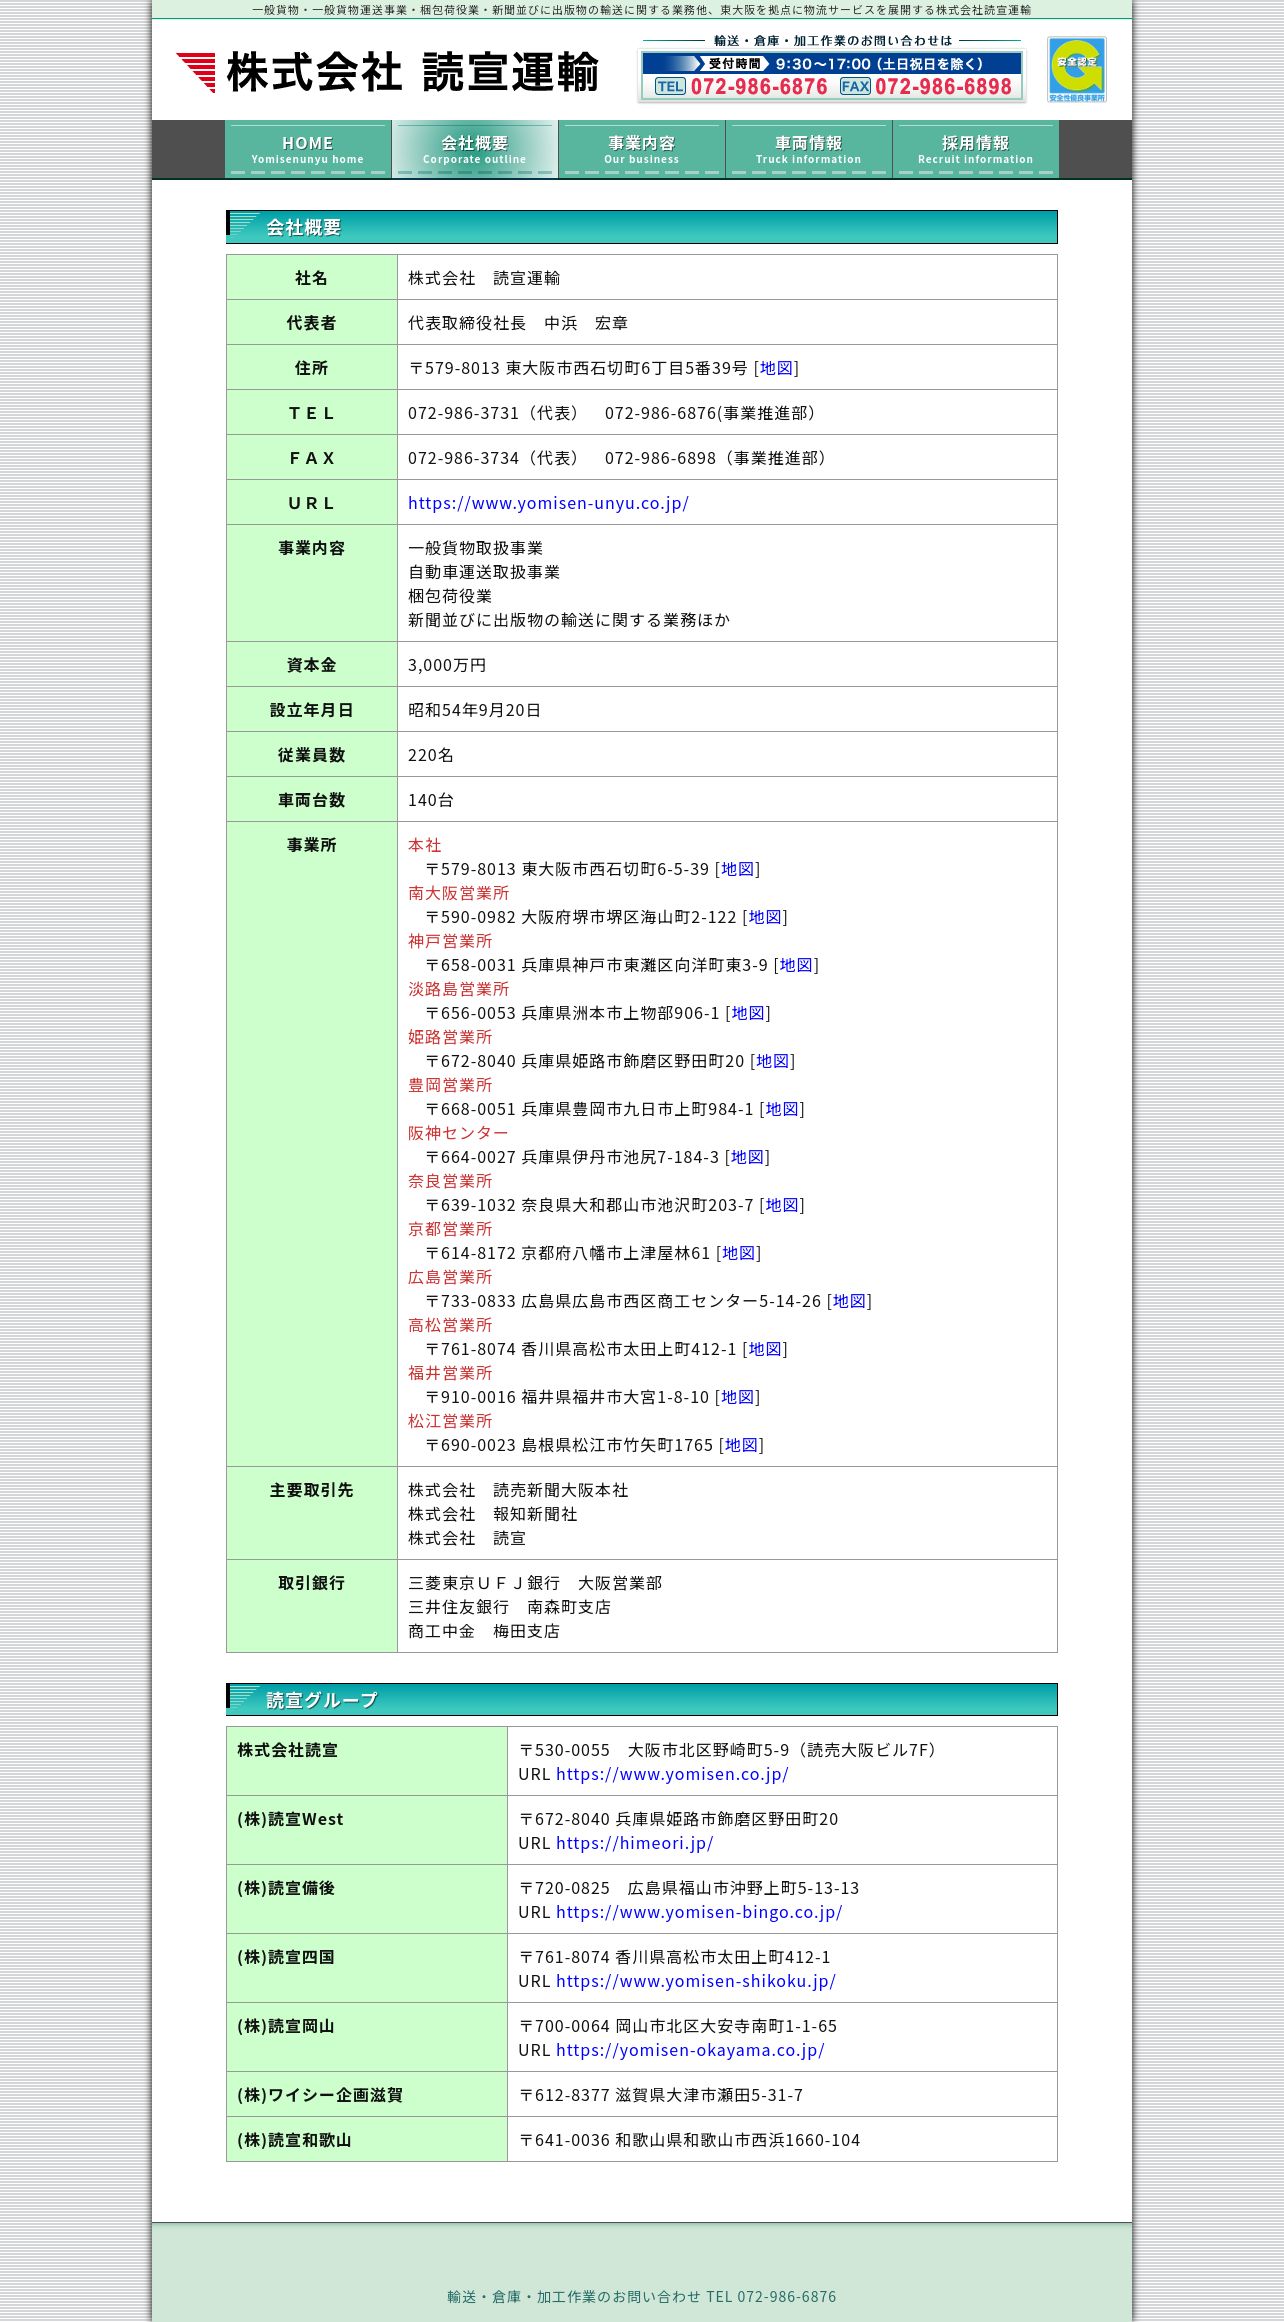
Task: Open the 採用情報 Recruit information tab
Action: (975, 150)
